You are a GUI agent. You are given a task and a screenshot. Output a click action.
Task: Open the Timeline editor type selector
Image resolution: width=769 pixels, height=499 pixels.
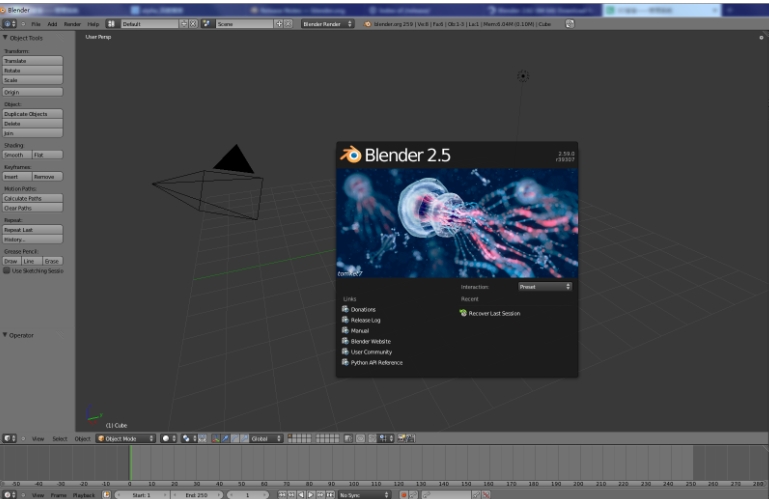9,495
